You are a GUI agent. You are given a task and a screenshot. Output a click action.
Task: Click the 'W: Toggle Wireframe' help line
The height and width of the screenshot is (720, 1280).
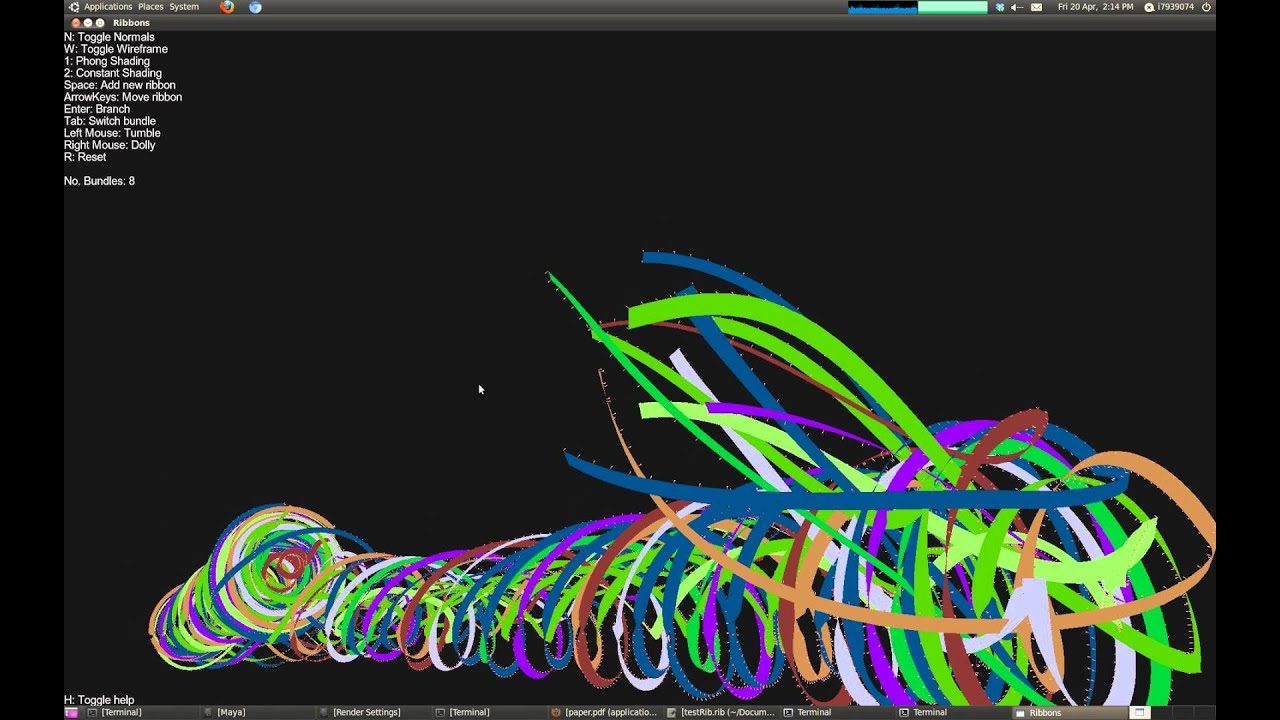116,49
